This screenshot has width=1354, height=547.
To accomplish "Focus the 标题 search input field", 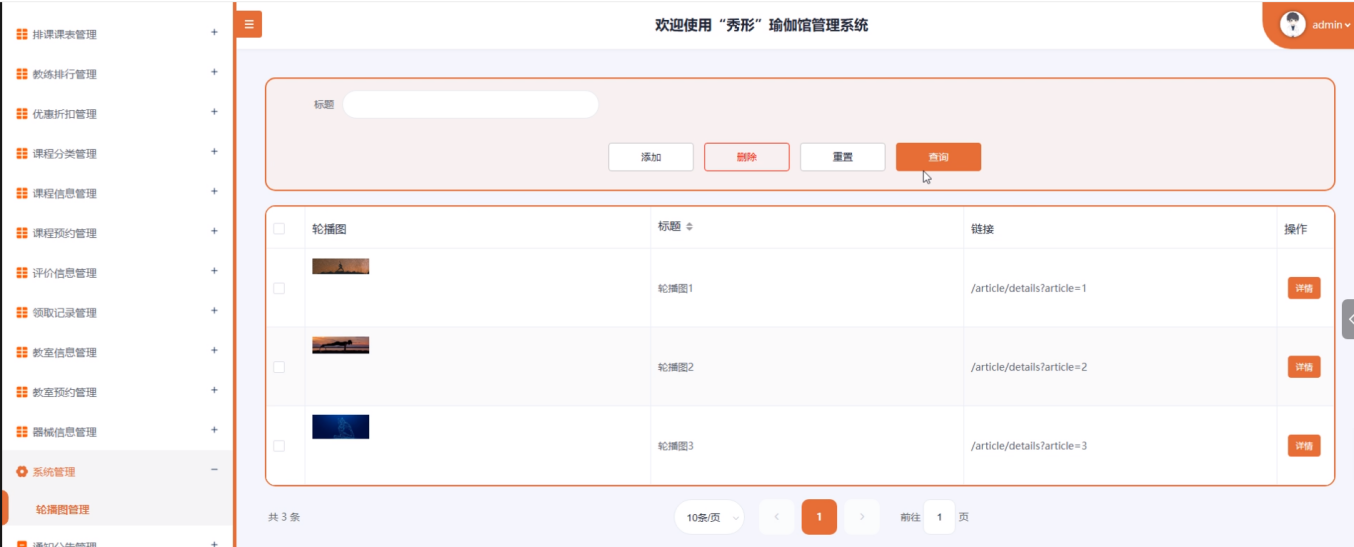I will click(470, 104).
